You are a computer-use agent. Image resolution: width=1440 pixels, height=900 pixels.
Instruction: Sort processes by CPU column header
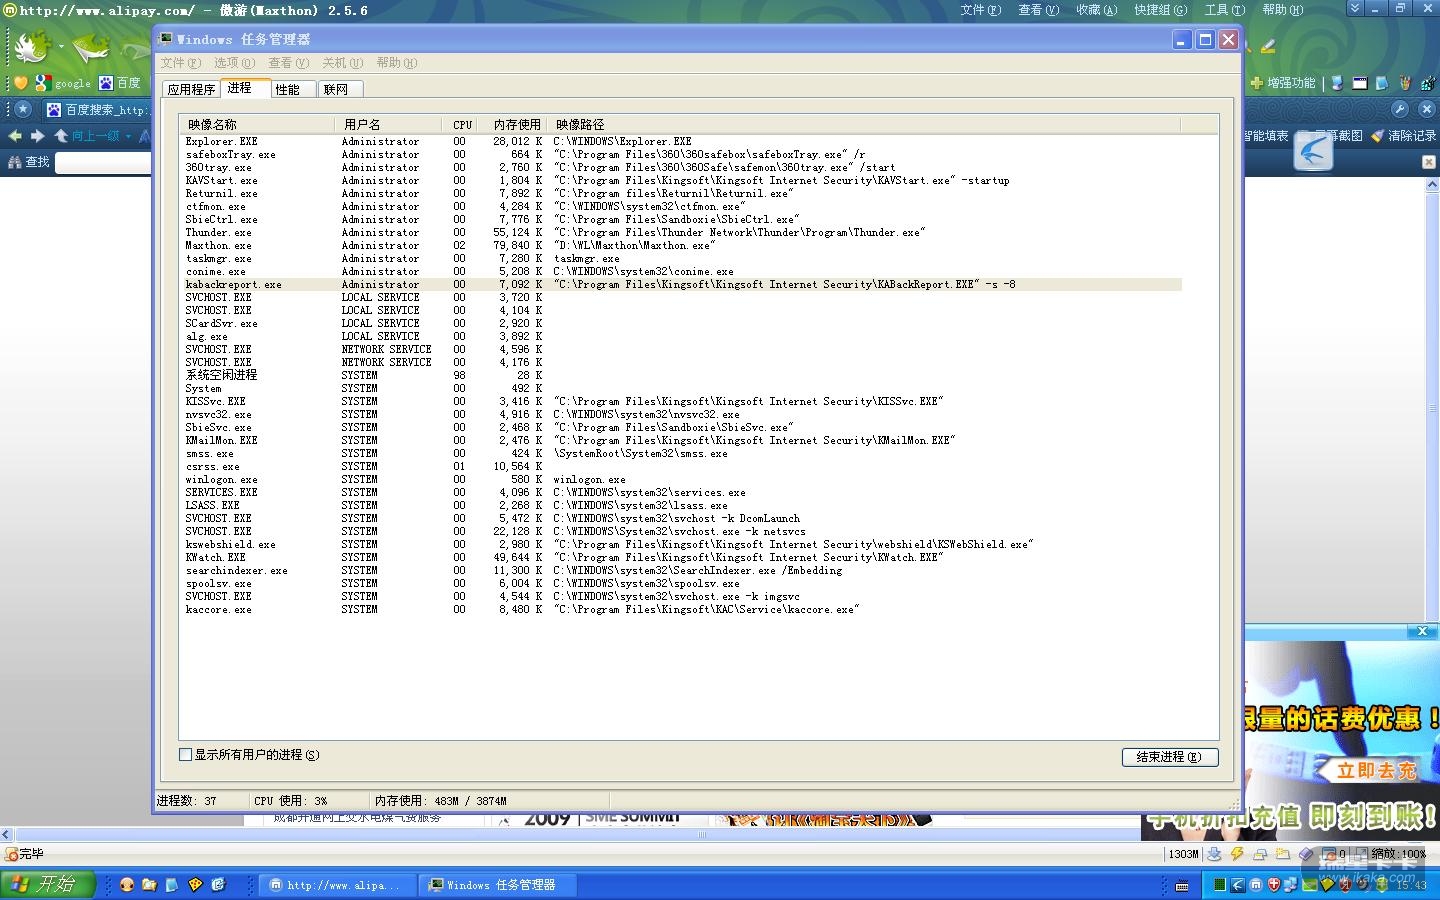click(x=461, y=125)
